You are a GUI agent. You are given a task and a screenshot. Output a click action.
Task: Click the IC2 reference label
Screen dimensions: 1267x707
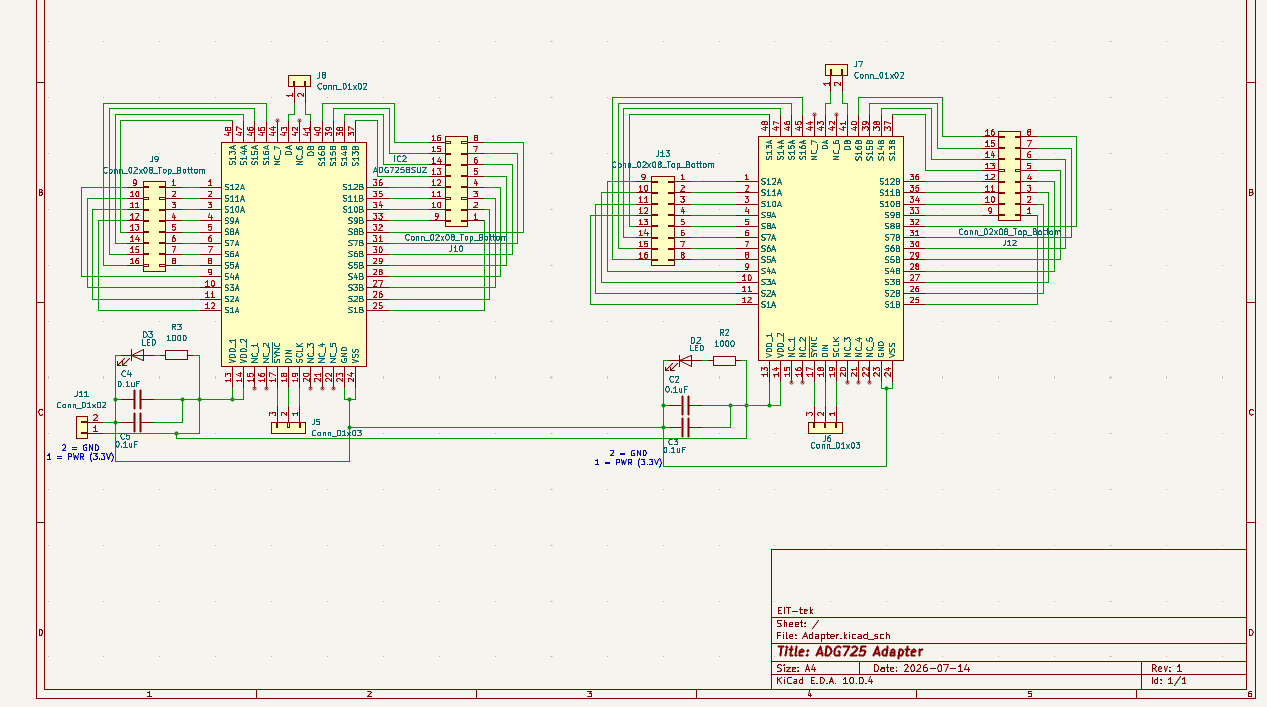click(400, 158)
